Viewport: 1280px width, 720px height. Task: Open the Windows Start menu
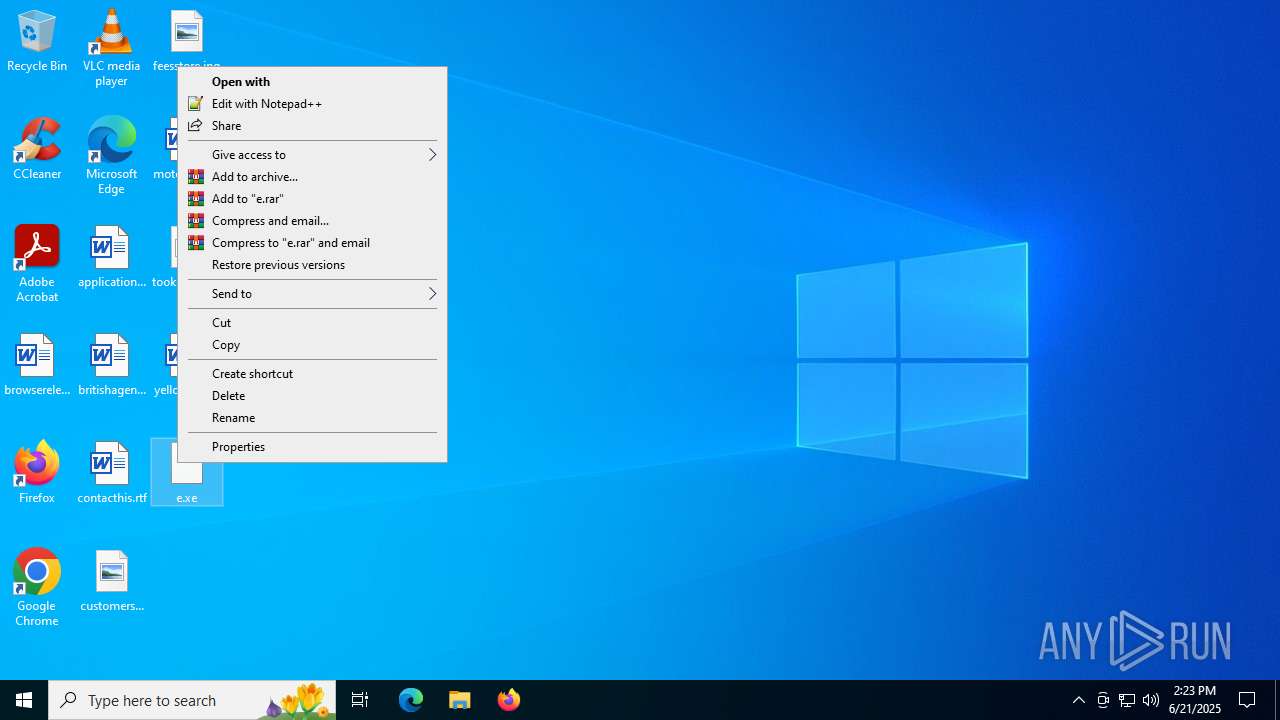pyautogui.click(x=24, y=700)
